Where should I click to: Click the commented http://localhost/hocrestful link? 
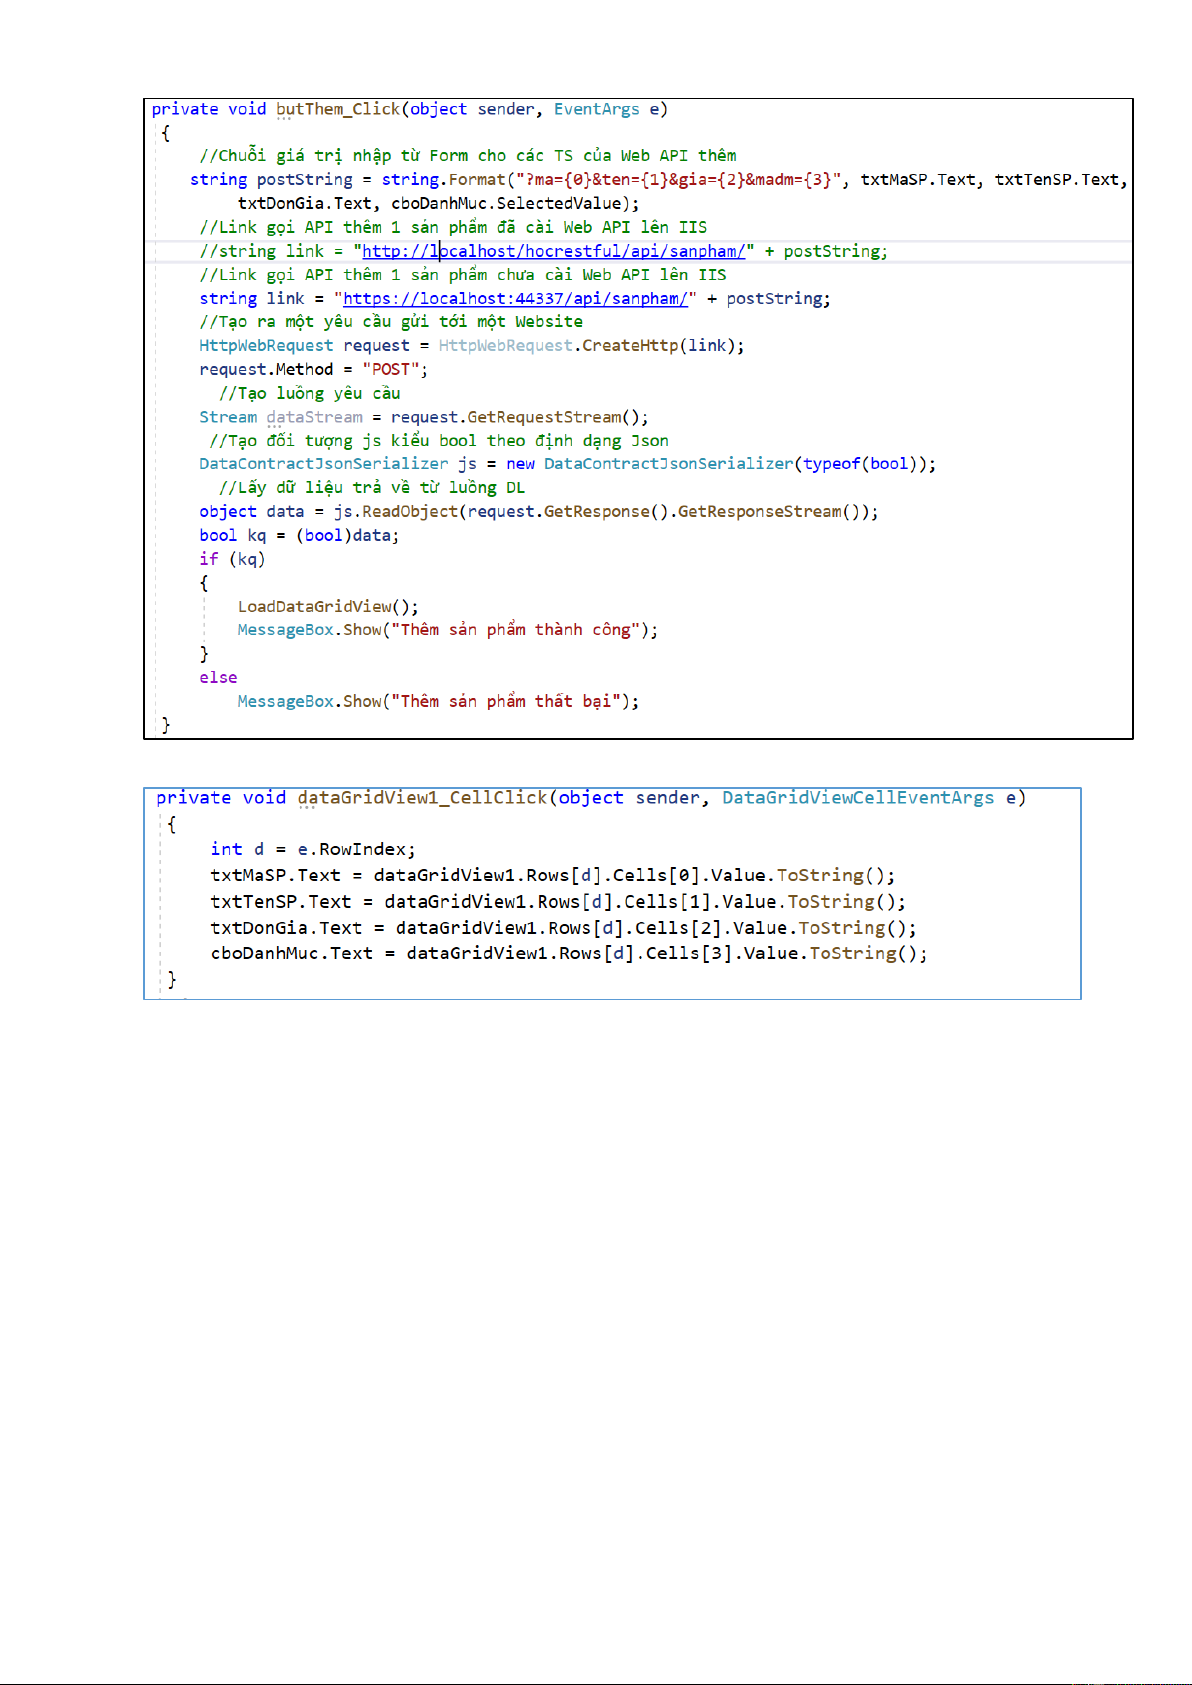tap(553, 251)
